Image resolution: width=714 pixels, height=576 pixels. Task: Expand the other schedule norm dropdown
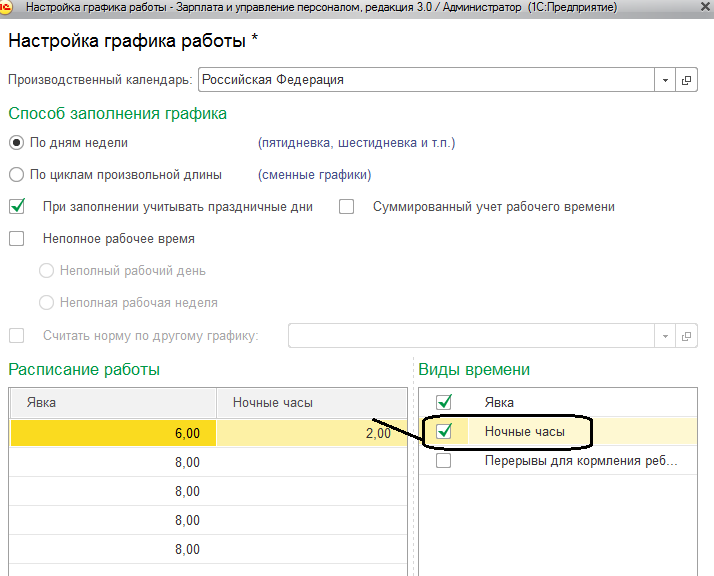[666, 336]
